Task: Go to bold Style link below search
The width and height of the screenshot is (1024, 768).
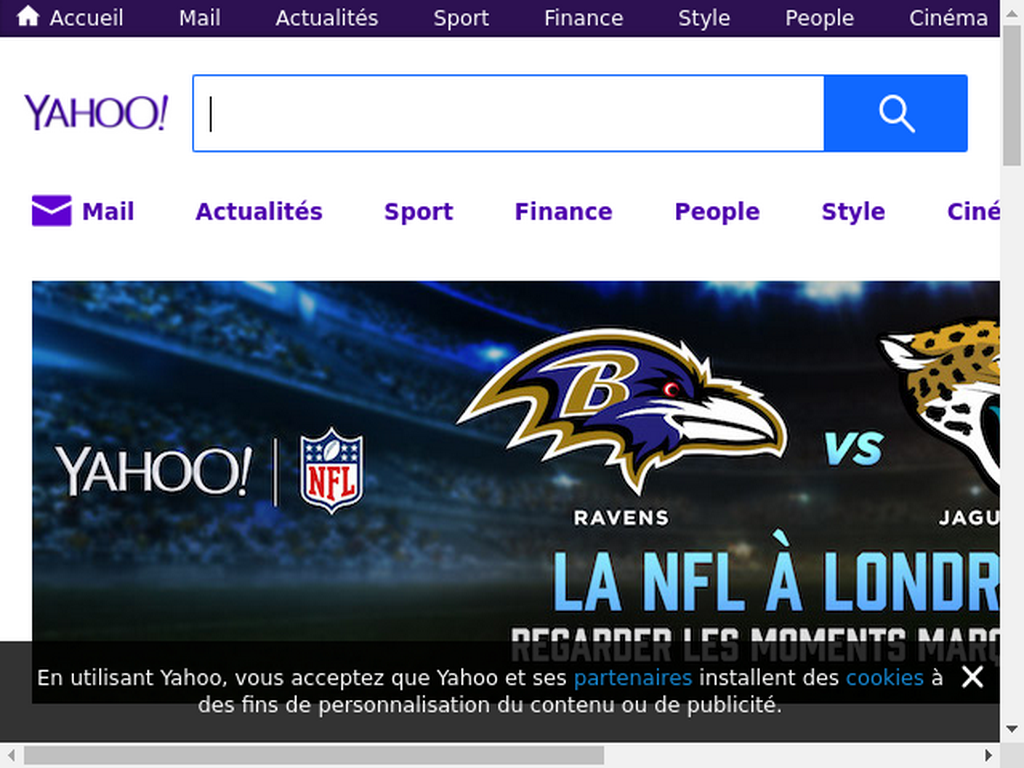Action: click(x=853, y=212)
